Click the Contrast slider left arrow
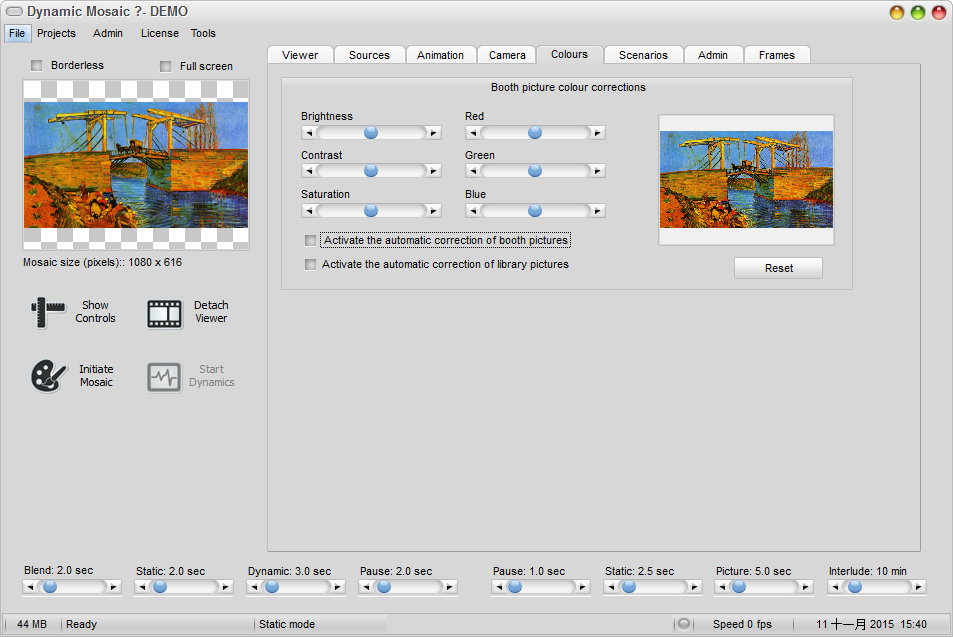953x637 pixels. tap(309, 171)
